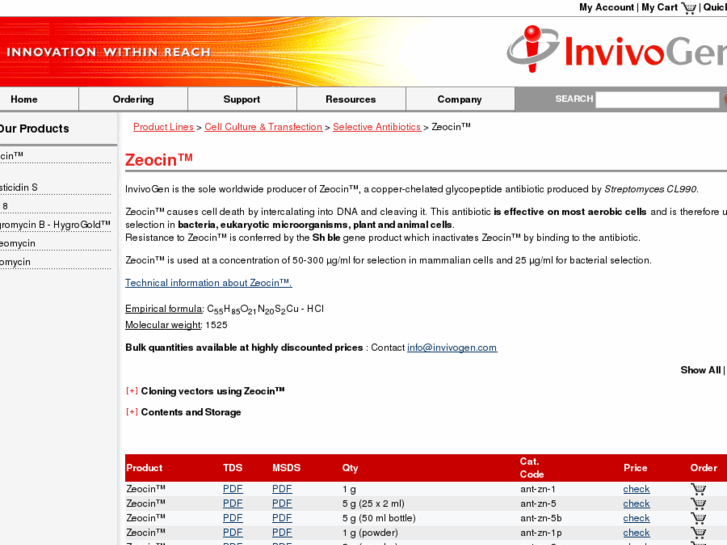
Task: Open the Ordering menu
Action: click(x=133, y=99)
